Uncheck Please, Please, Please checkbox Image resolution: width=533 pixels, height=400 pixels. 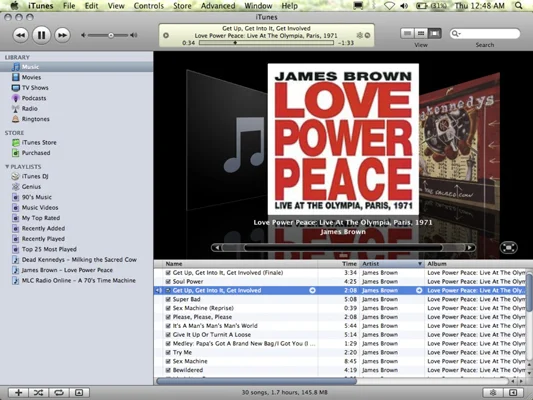click(x=168, y=317)
